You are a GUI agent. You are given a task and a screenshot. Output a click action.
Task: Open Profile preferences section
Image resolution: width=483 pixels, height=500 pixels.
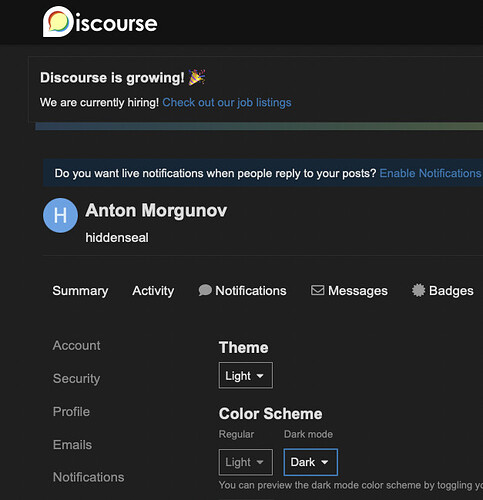(x=71, y=412)
